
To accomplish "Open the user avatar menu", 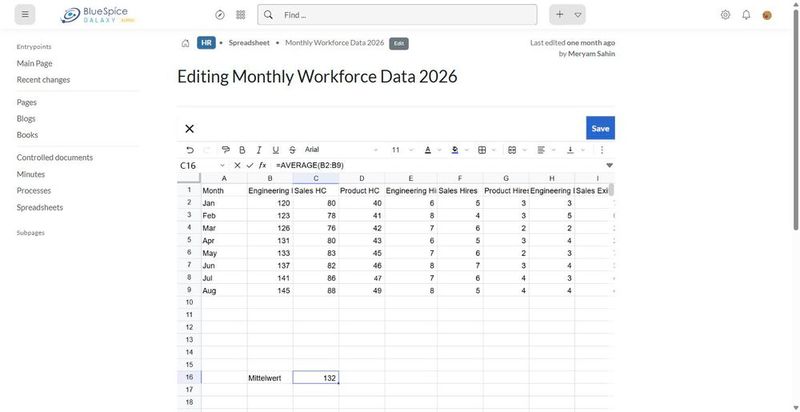I will tap(767, 15).
